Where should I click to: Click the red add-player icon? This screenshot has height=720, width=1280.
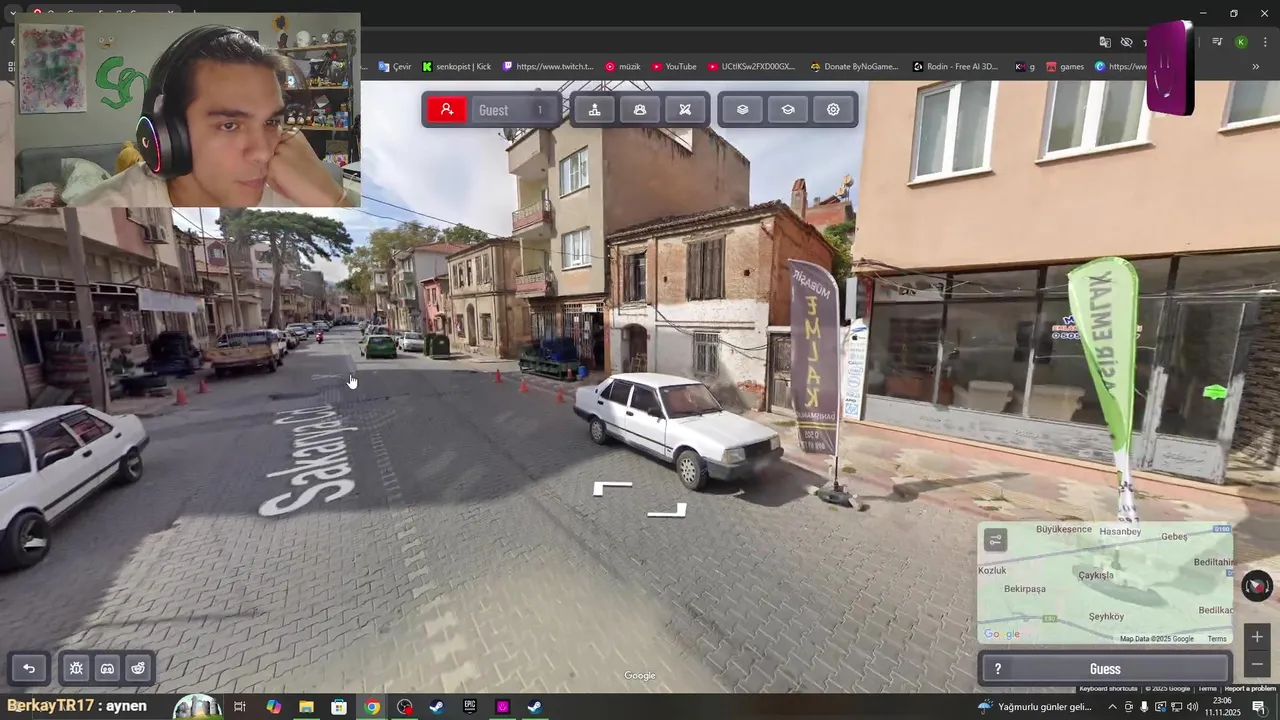click(x=447, y=110)
